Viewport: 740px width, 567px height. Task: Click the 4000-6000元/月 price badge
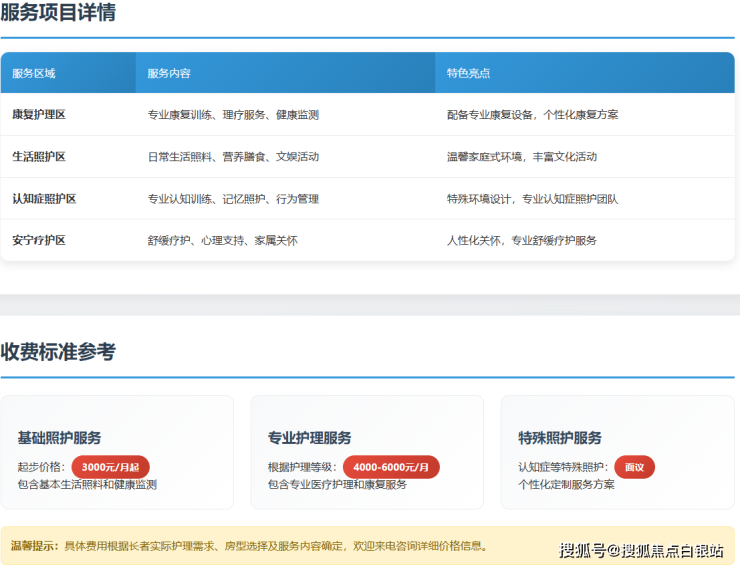[x=391, y=467]
